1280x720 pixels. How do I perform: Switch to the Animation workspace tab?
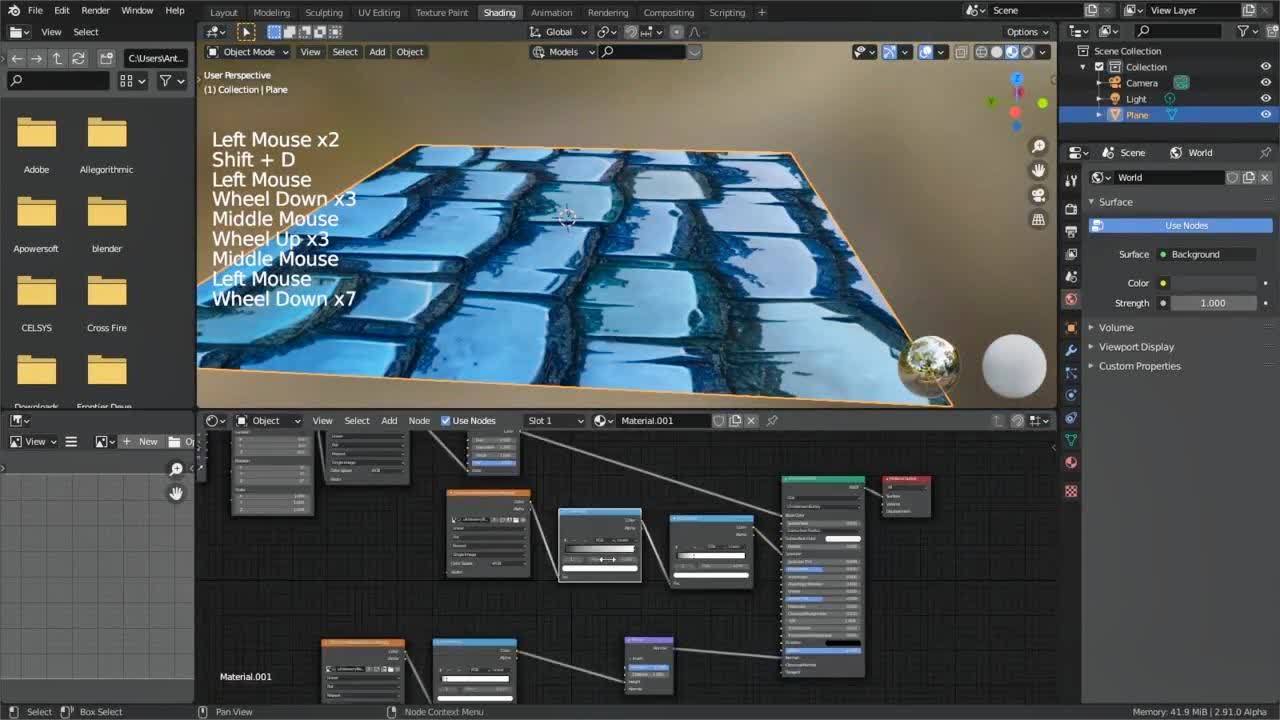552,12
